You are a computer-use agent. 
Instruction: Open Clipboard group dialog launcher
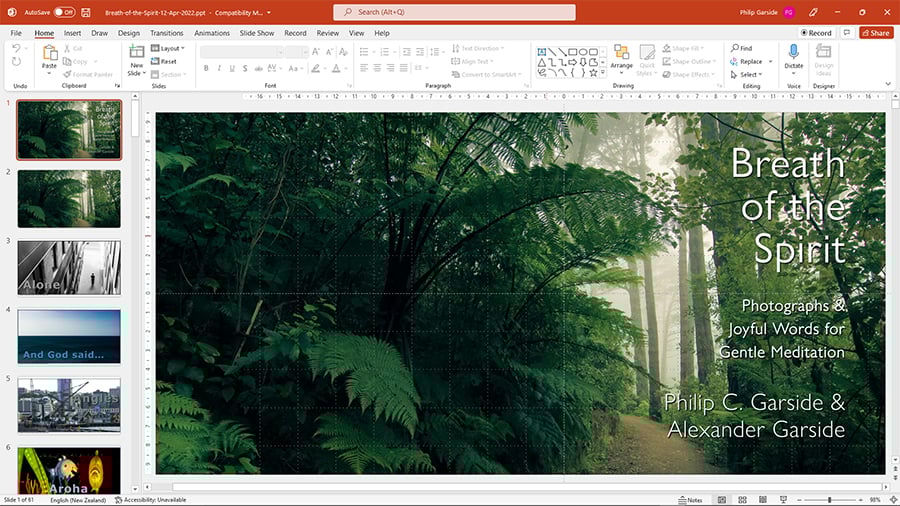coord(117,85)
